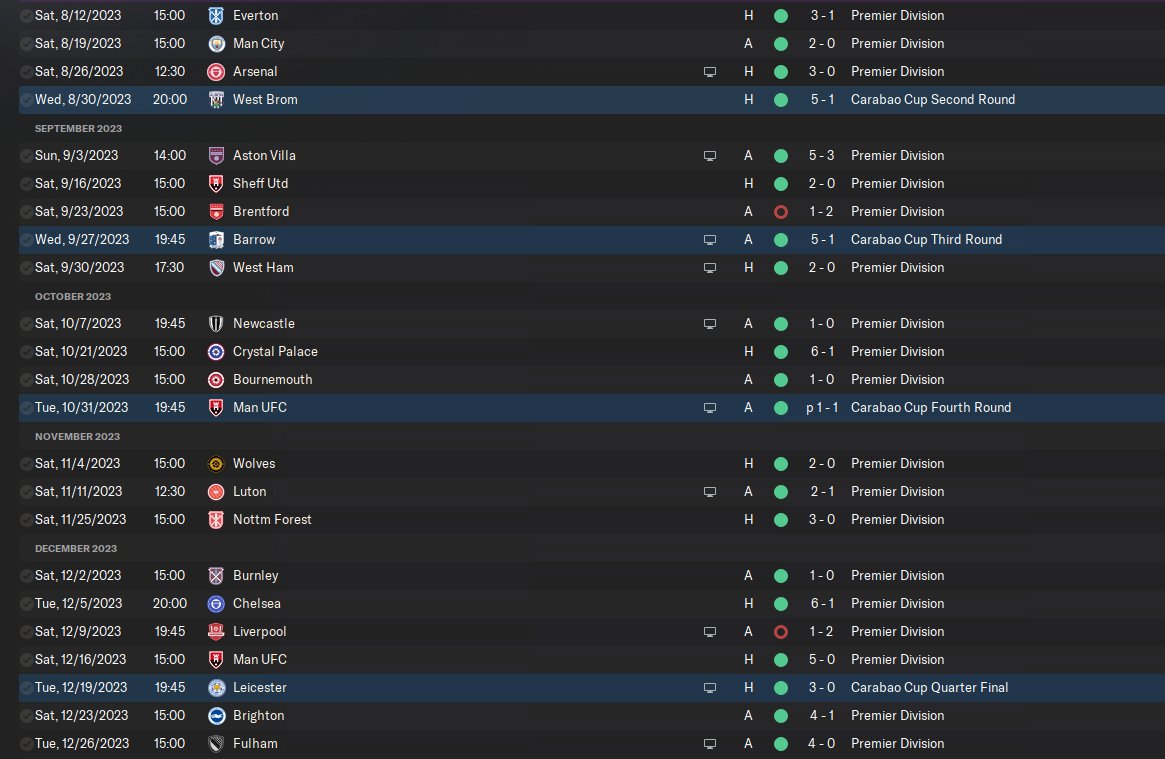Click the Arsenal club crest

(216, 72)
